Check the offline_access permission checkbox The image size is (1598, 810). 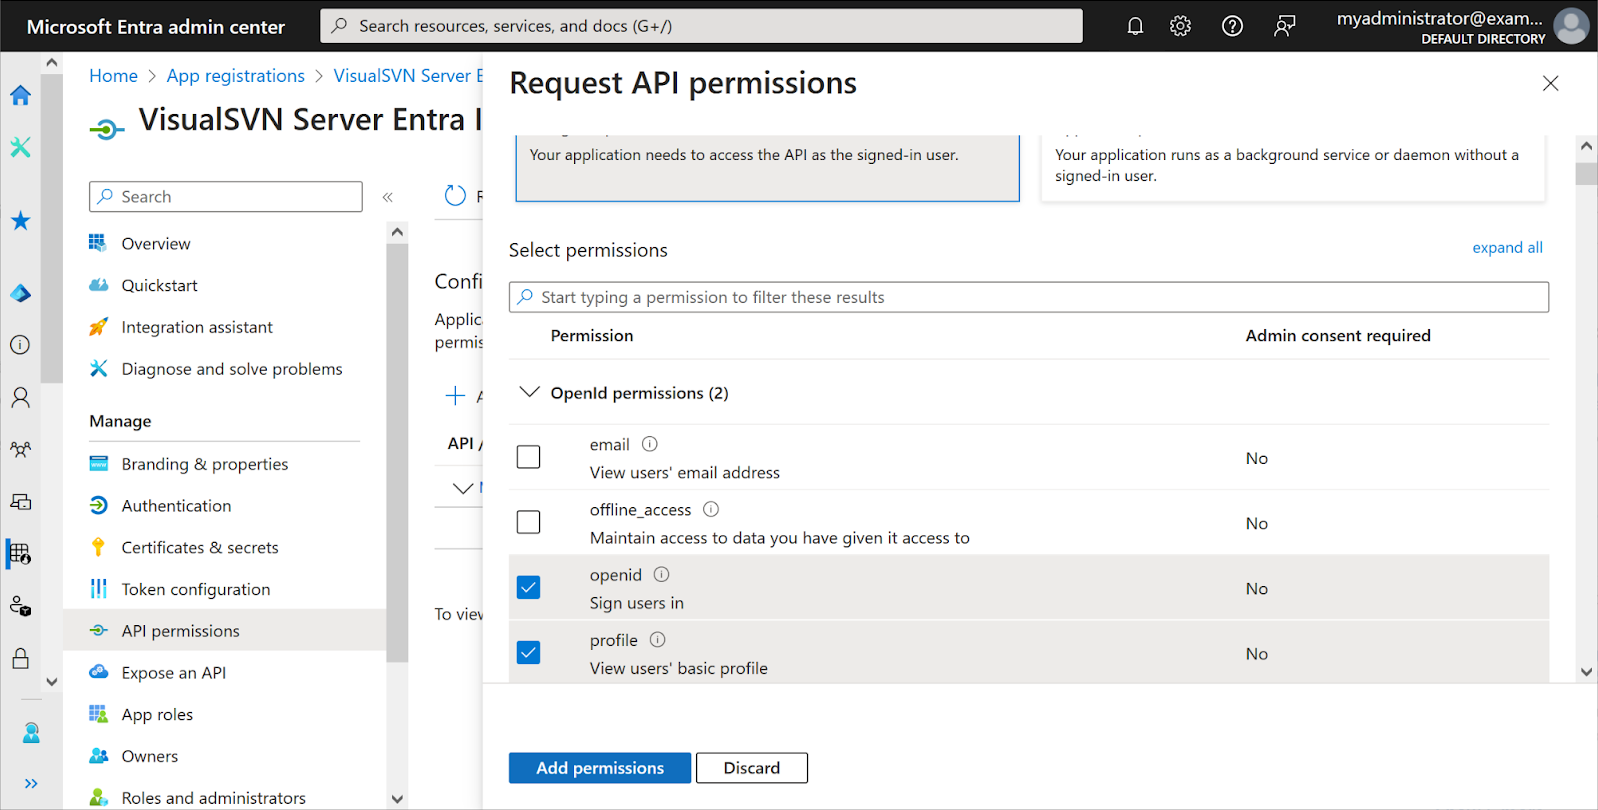tap(528, 522)
